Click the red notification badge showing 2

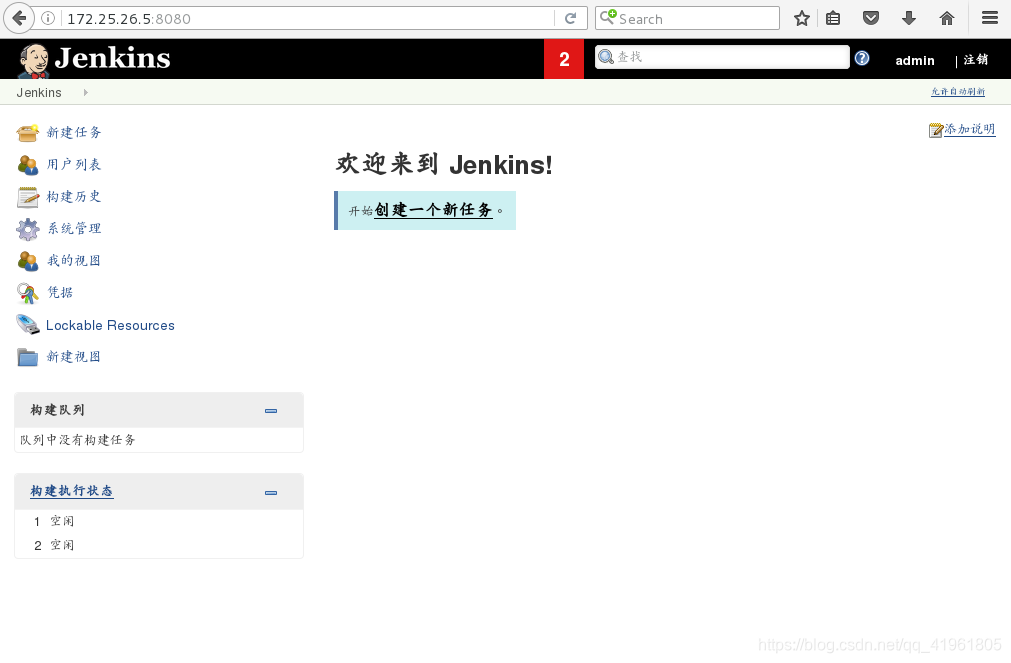point(564,59)
